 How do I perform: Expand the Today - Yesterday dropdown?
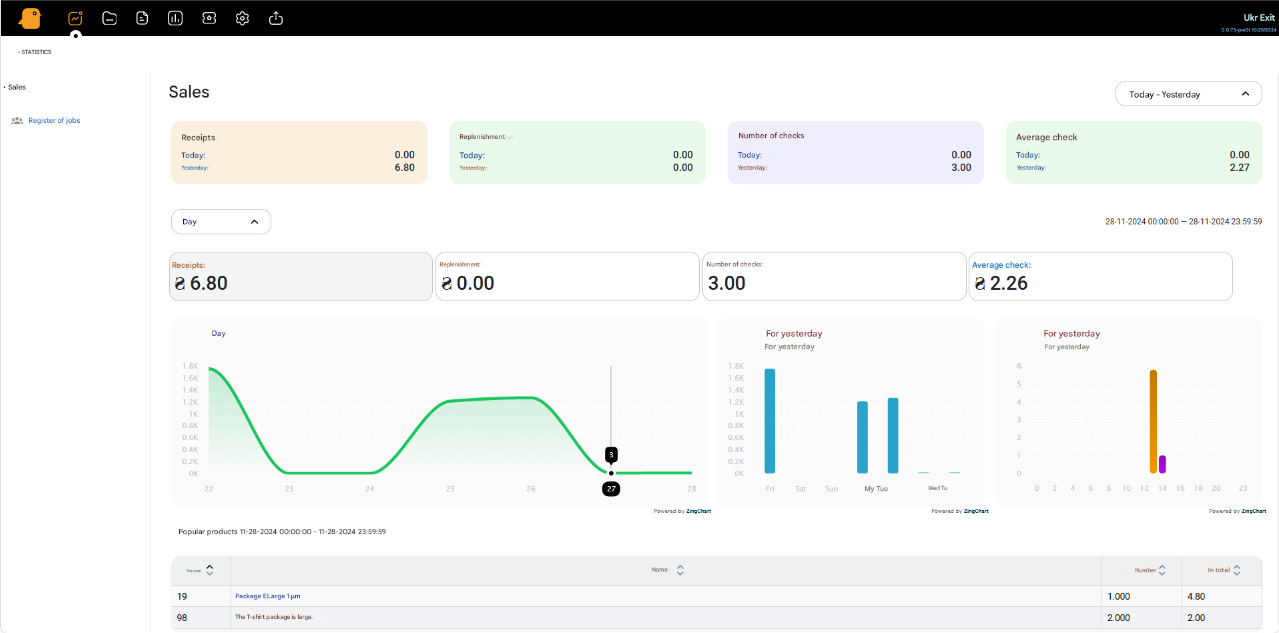point(1188,94)
